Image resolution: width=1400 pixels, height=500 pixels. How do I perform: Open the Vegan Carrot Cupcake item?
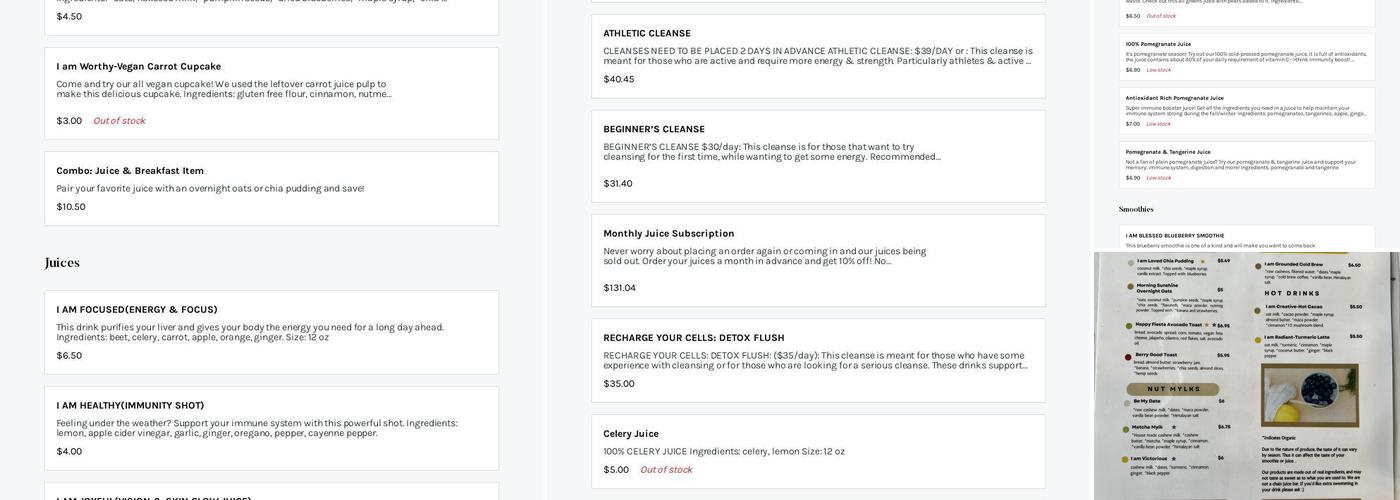click(x=271, y=93)
